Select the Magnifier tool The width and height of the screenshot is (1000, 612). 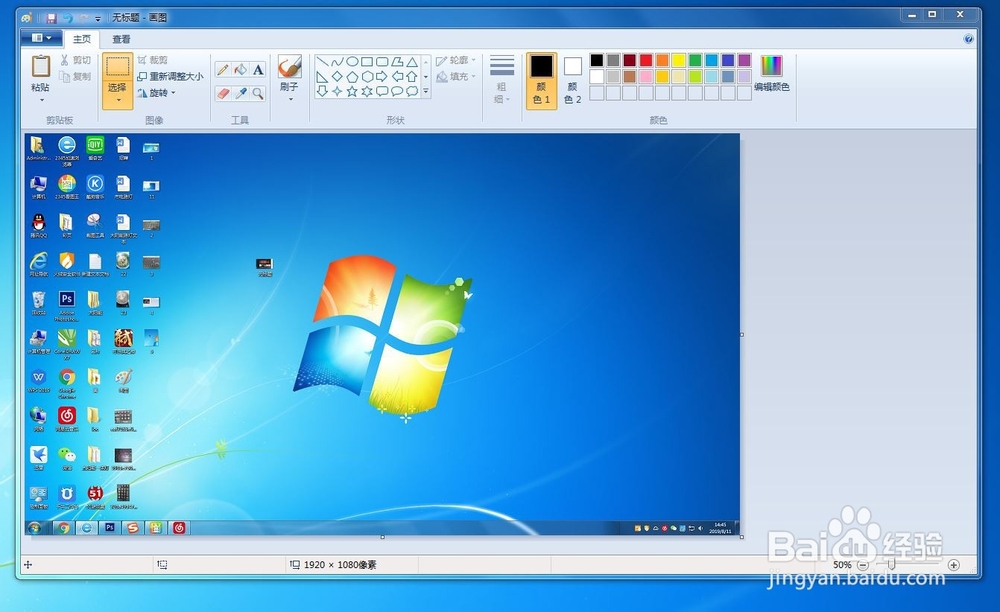click(x=258, y=93)
